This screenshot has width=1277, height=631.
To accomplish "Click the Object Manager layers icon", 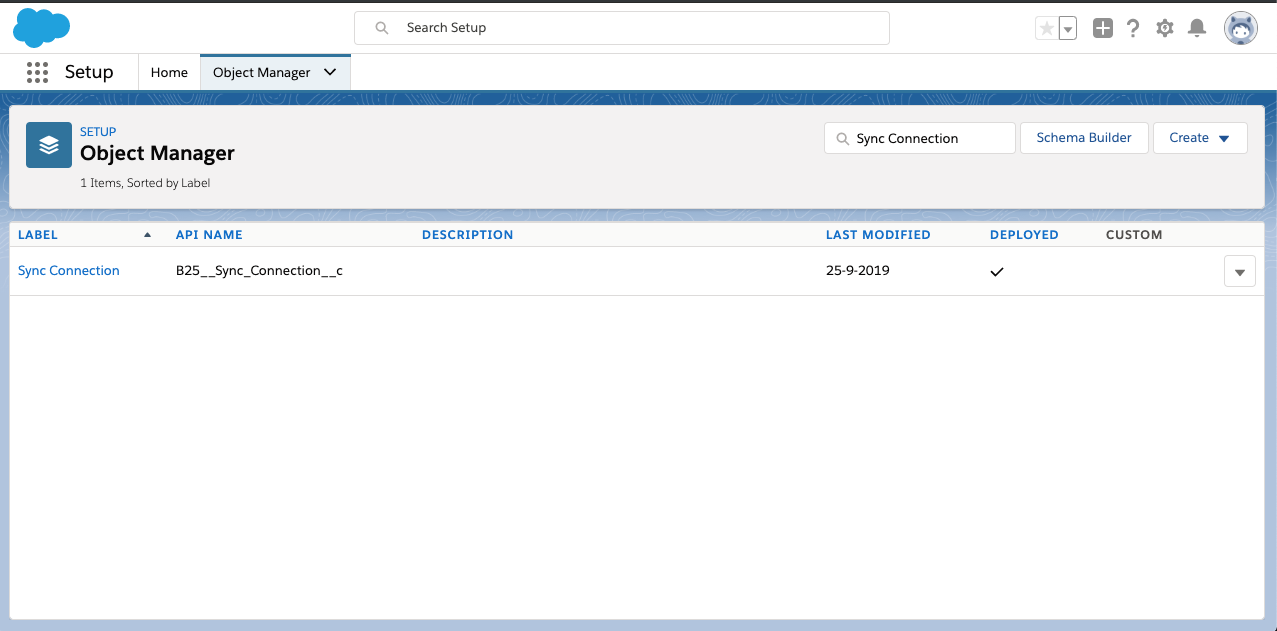I will pos(49,145).
